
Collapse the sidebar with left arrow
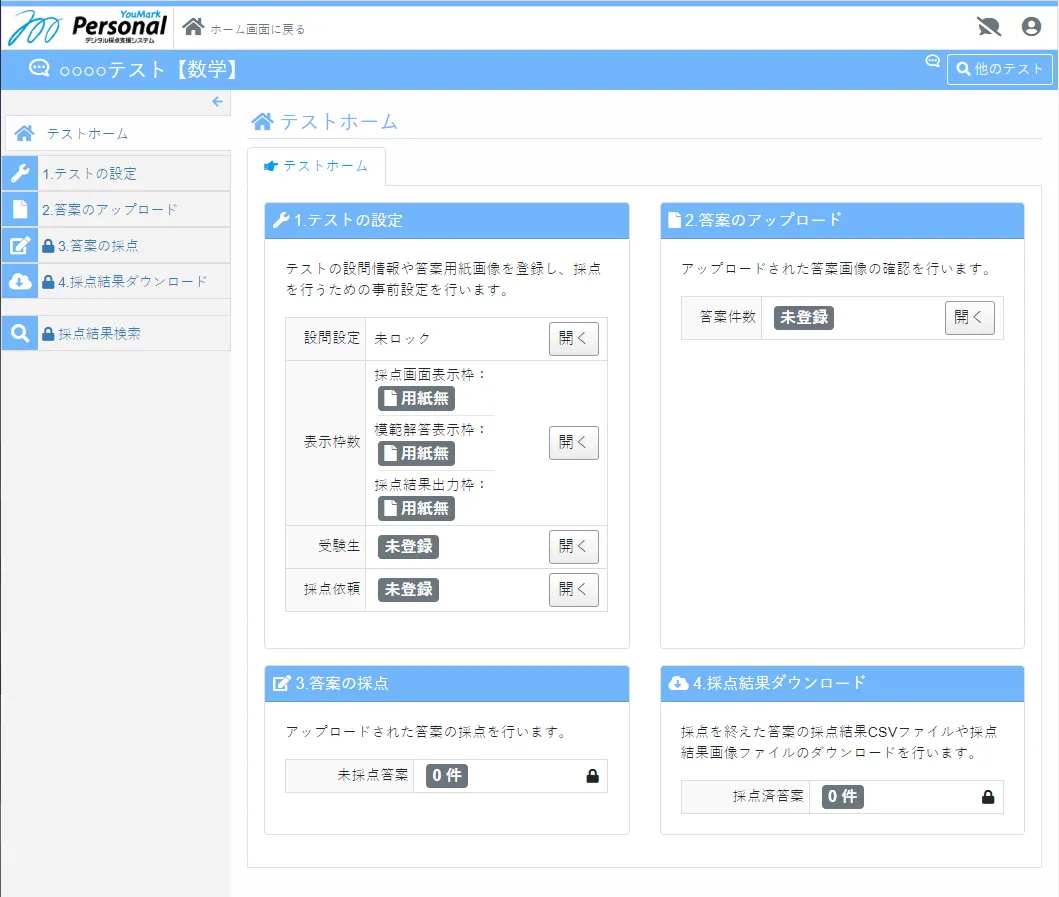(x=217, y=101)
